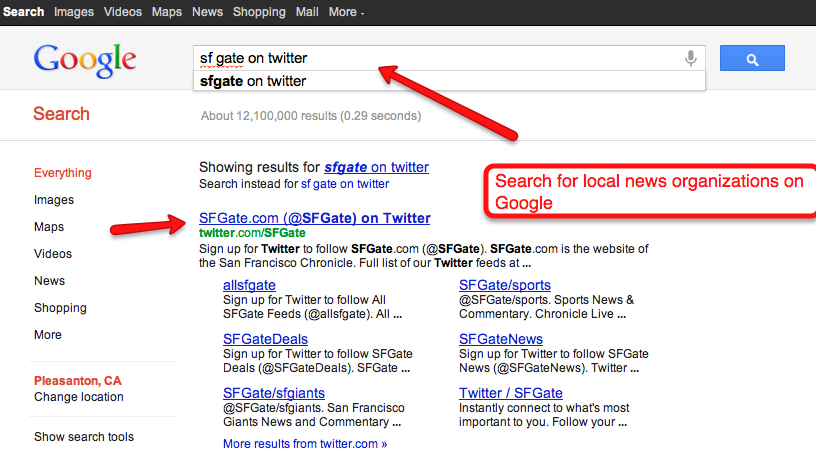The height and width of the screenshot is (464, 816).
Task: Click the microphone voice search icon
Action: pos(690,59)
